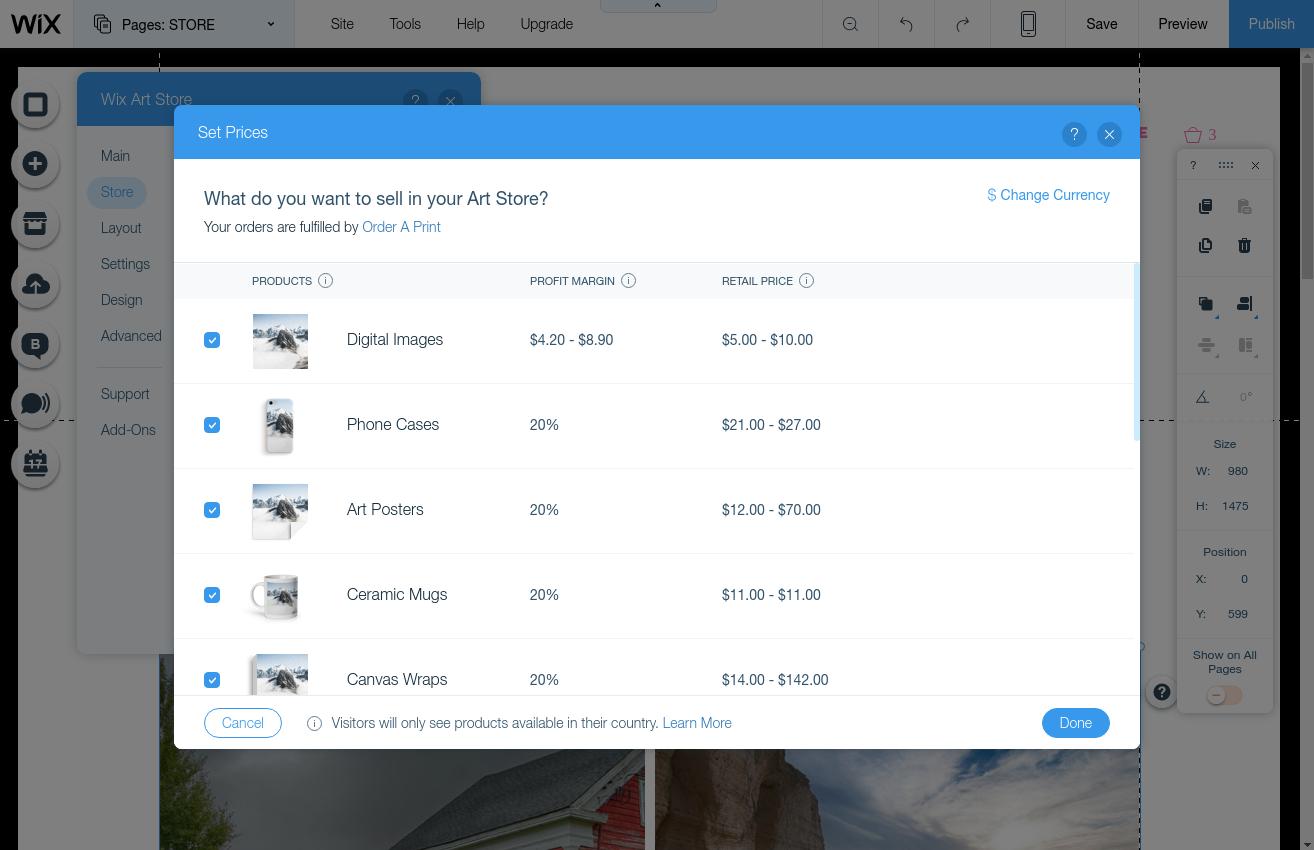Uncheck the Canvas Wraps checkbox

[x=212, y=680]
